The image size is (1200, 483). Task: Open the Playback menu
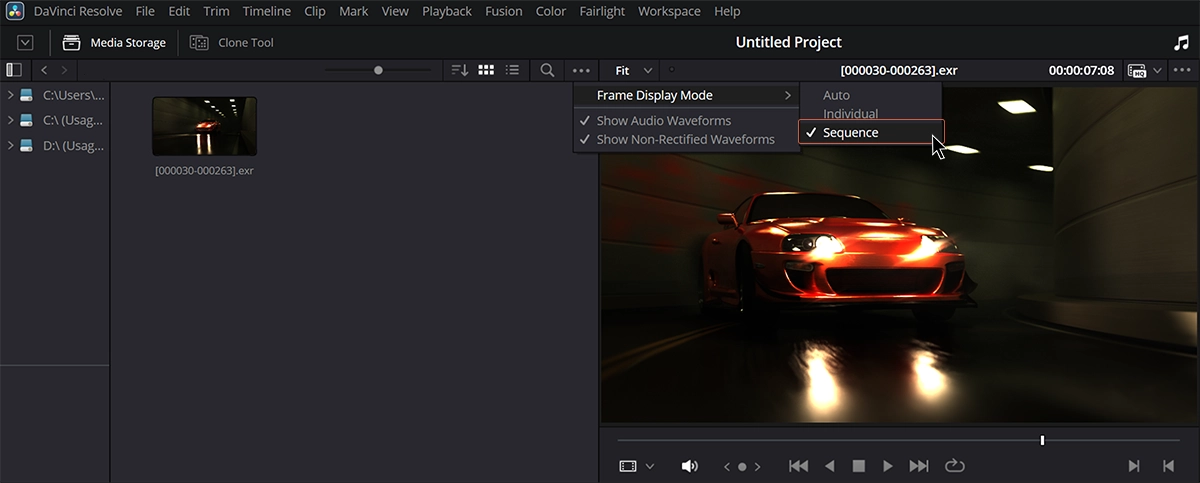(447, 11)
